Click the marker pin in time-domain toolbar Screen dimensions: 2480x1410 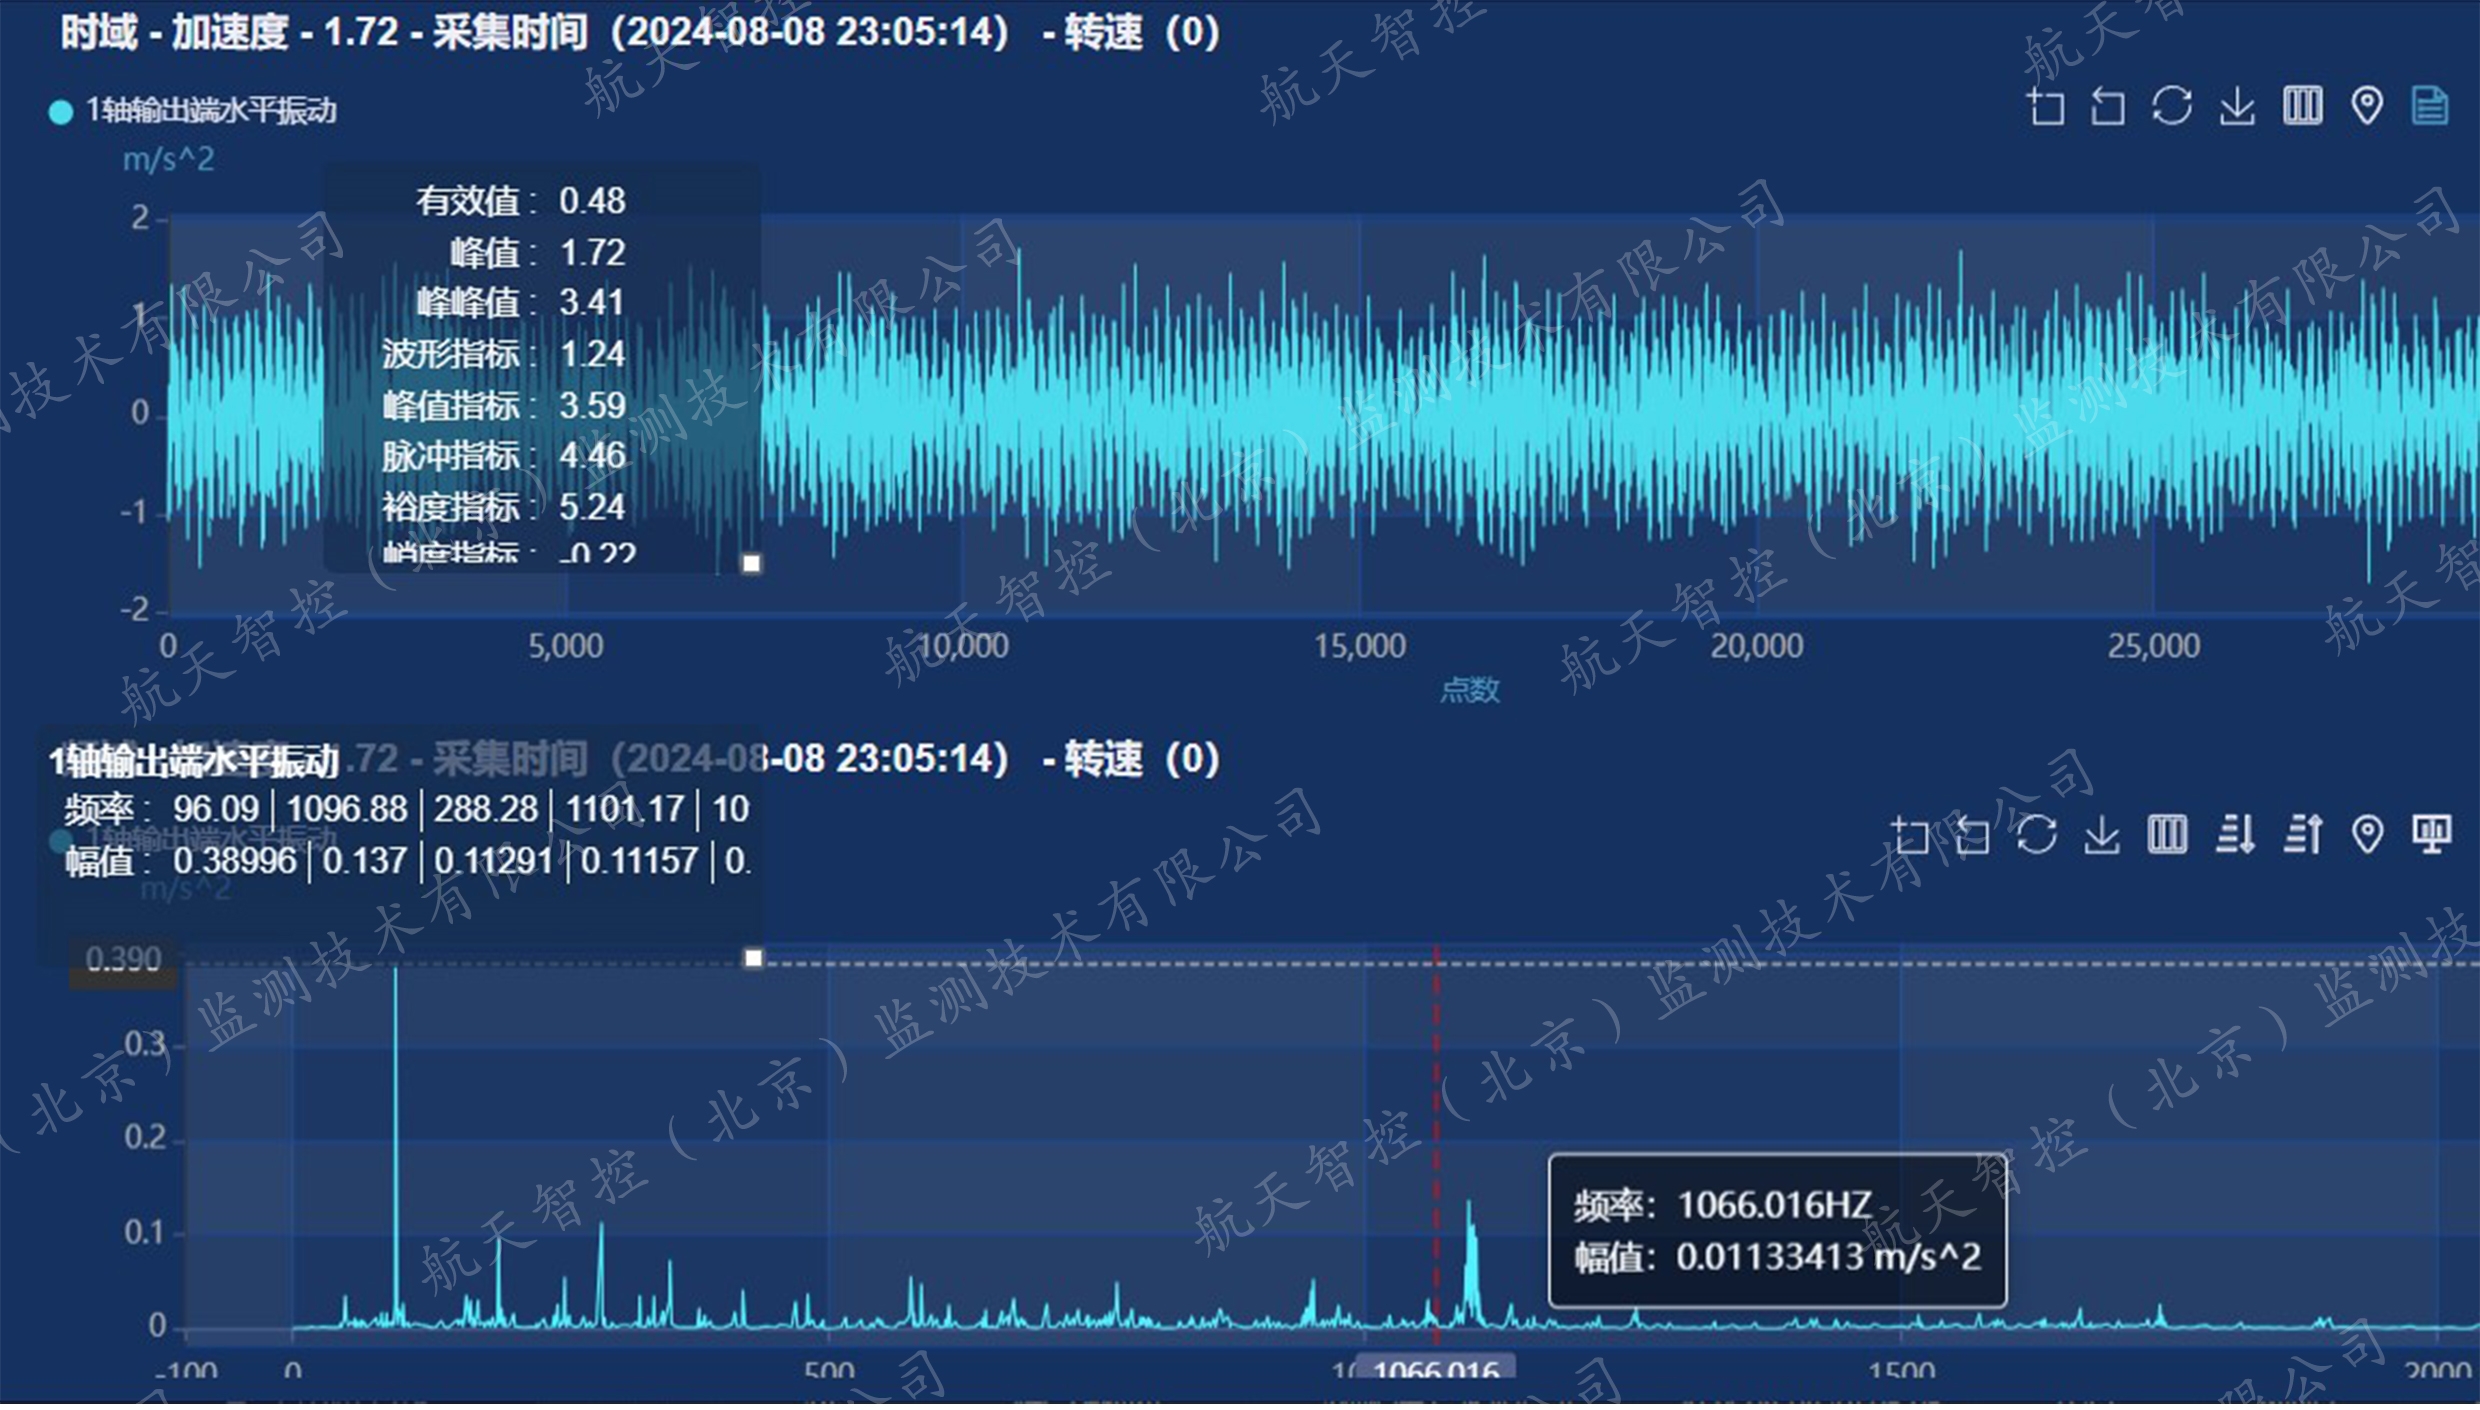tap(2367, 106)
